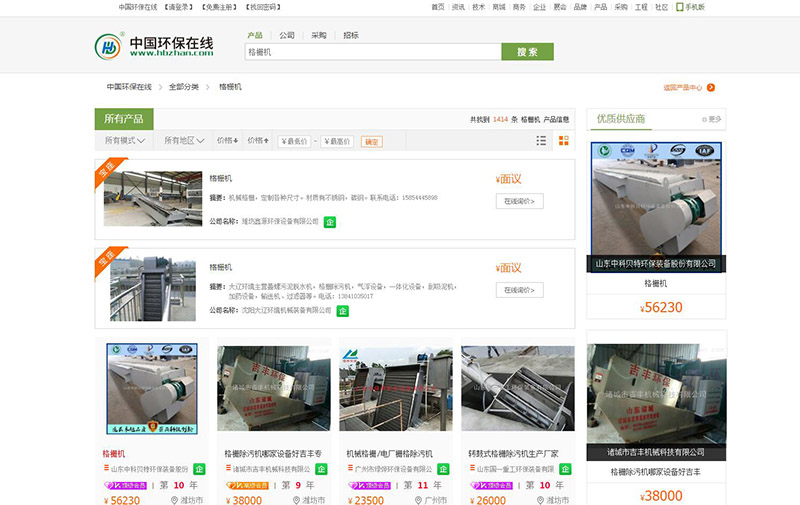Sort by price ascending arrow
The width and height of the screenshot is (800, 505).
(x=258, y=140)
